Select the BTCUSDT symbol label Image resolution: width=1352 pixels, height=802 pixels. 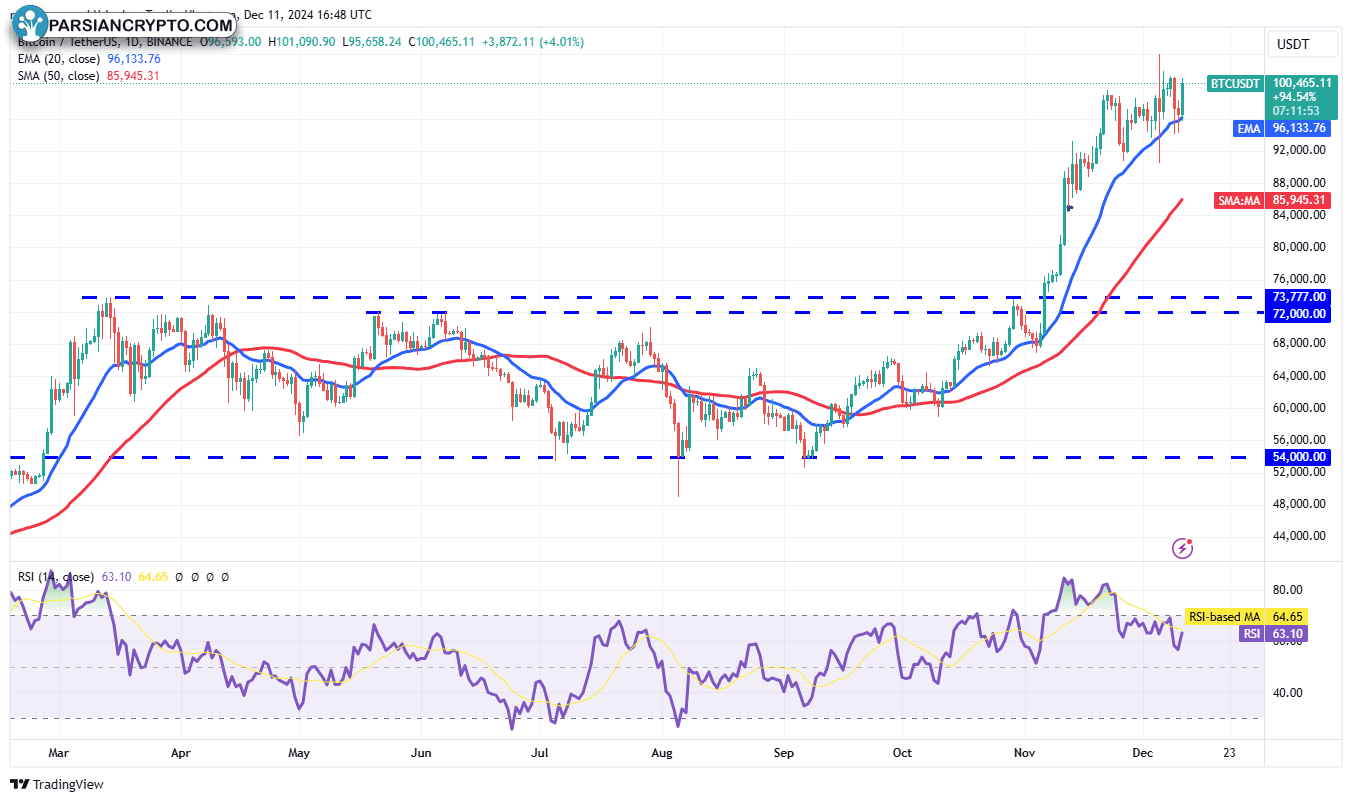coord(1235,84)
